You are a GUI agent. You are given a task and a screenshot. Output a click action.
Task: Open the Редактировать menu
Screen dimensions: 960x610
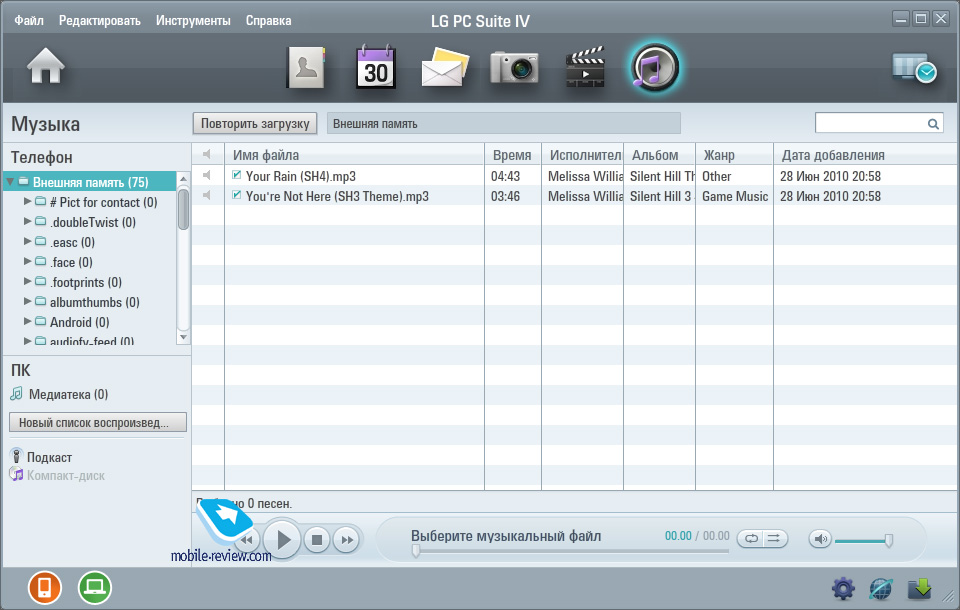click(x=100, y=20)
